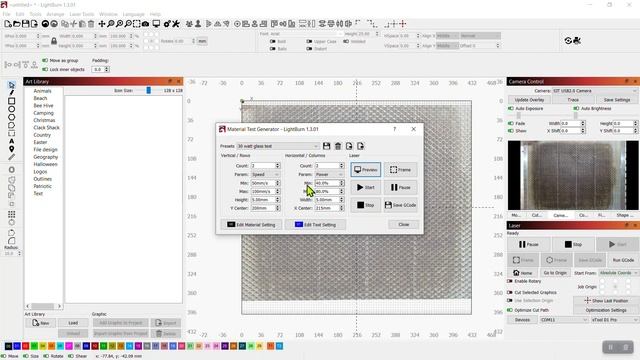Click the columns Min power field
This screenshot has width=640, height=360.
[x=329, y=183]
